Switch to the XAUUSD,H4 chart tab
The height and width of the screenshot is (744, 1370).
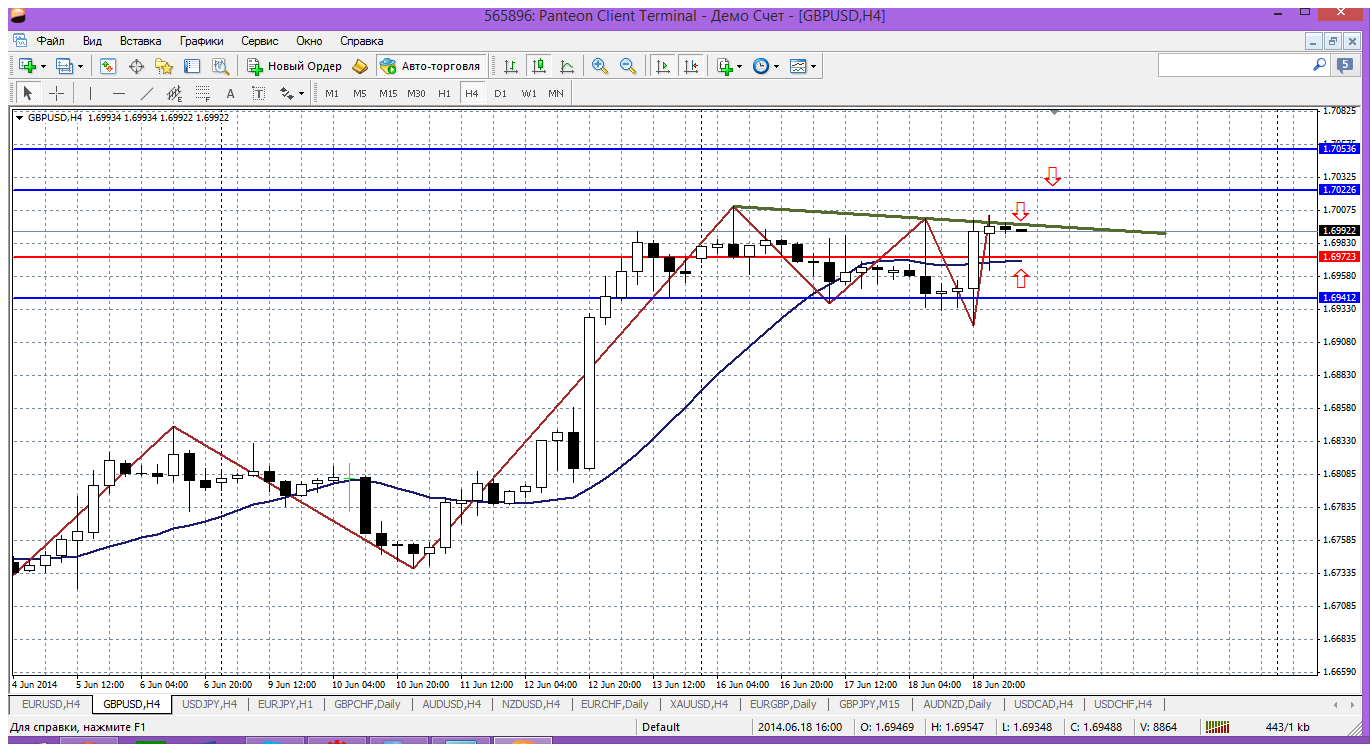pos(699,704)
